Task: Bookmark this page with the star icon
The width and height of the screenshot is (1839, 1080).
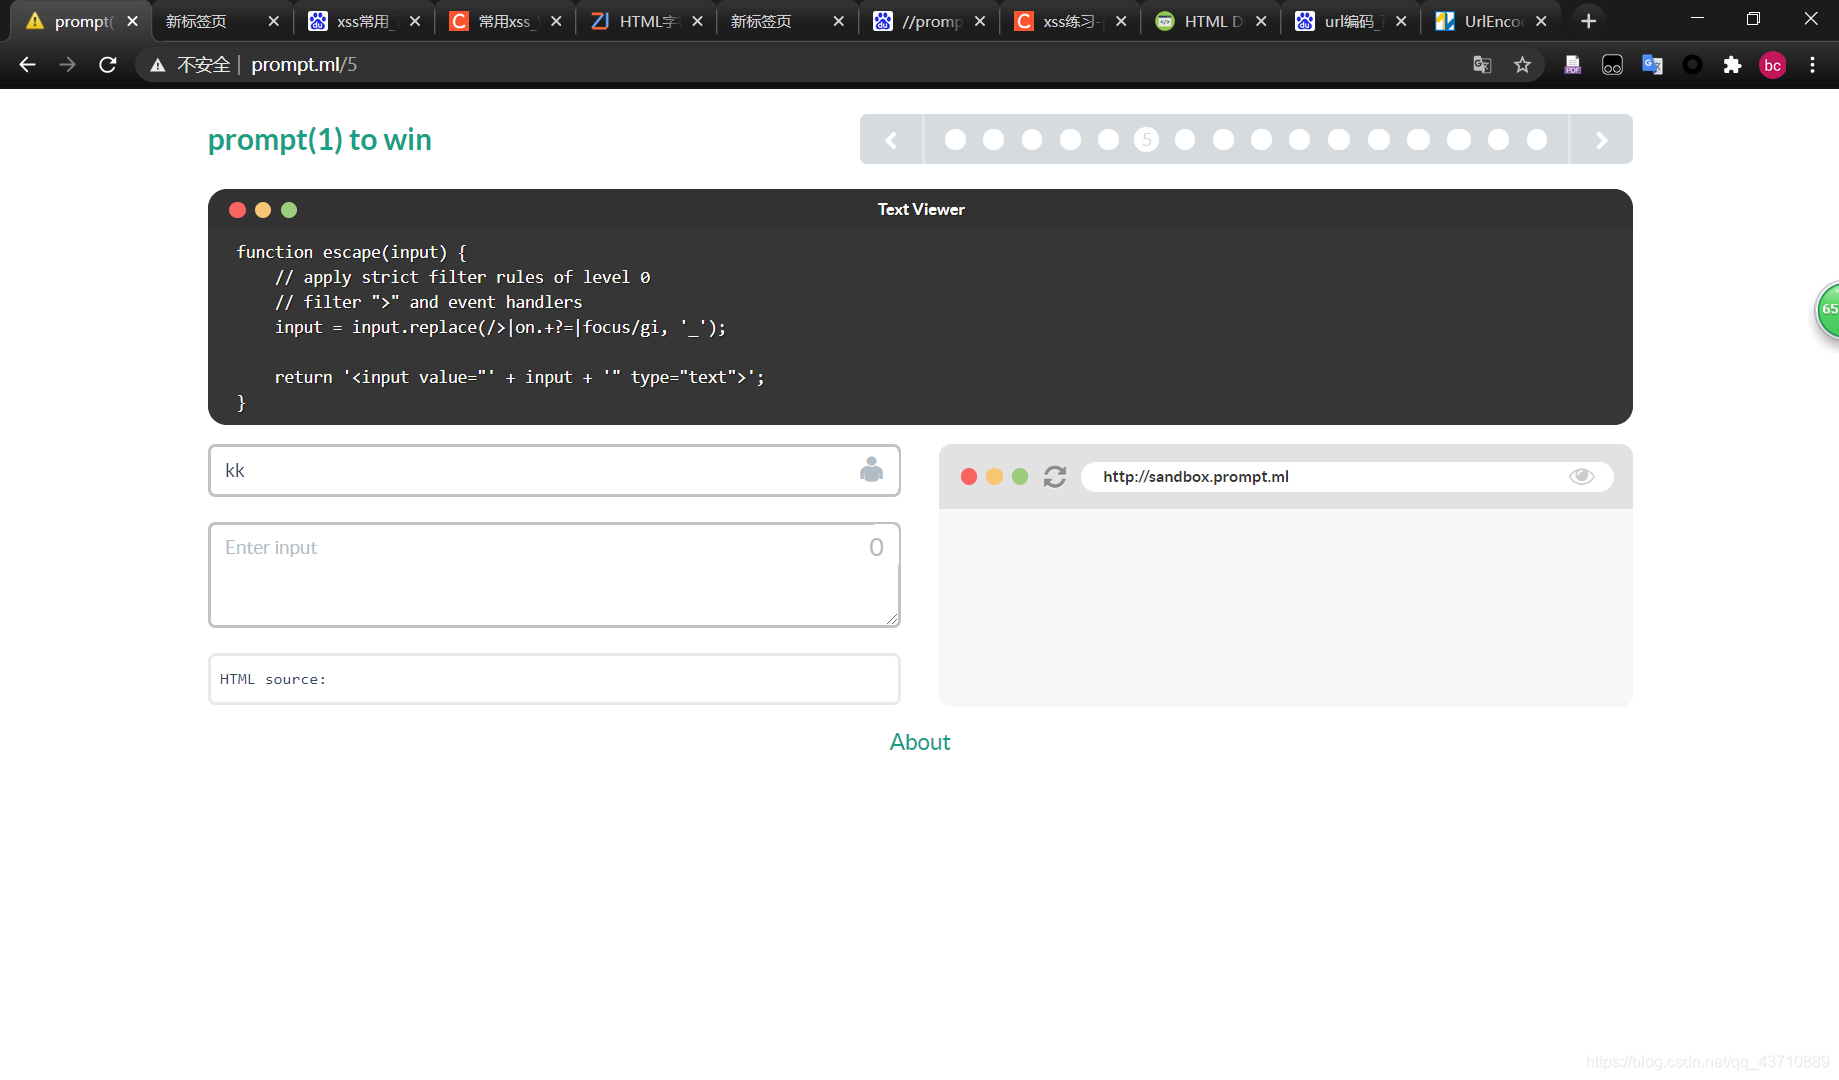Action: 1522,65
